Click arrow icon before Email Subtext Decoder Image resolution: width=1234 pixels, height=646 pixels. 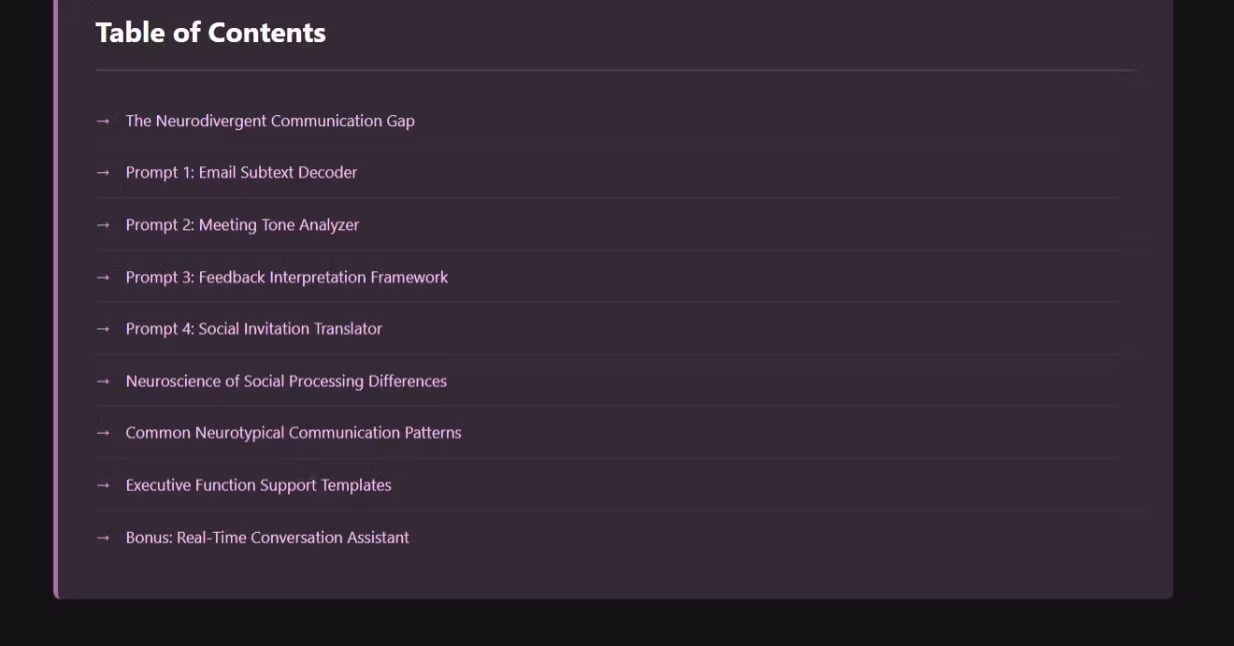[x=103, y=173]
